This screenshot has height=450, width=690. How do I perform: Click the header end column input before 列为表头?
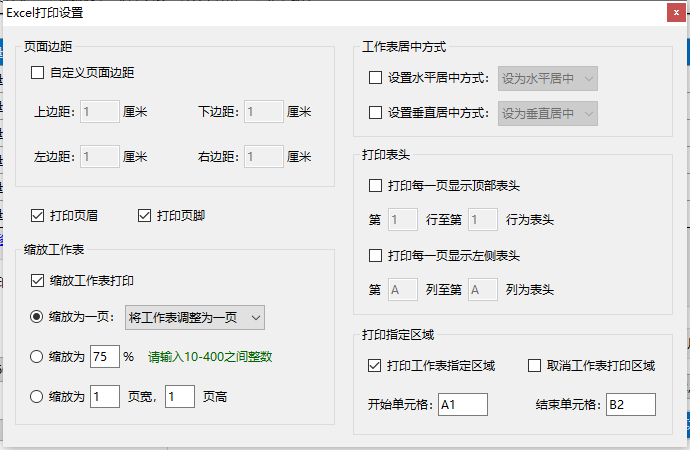click(483, 289)
